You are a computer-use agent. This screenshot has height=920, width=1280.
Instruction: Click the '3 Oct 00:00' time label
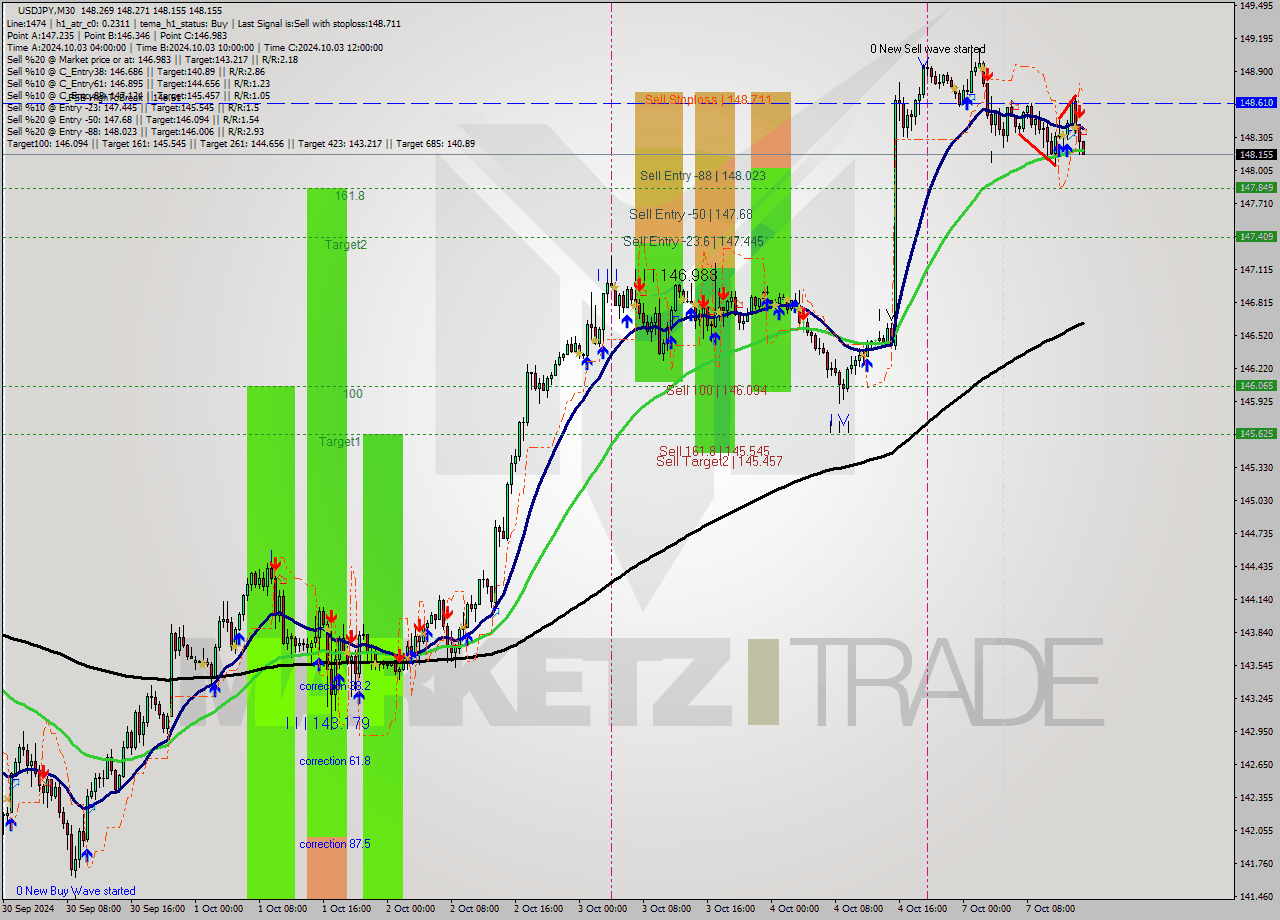pyautogui.click(x=602, y=909)
